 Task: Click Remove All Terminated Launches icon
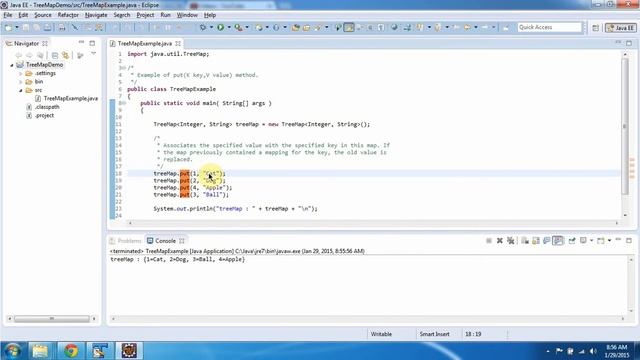(x=510, y=241)
